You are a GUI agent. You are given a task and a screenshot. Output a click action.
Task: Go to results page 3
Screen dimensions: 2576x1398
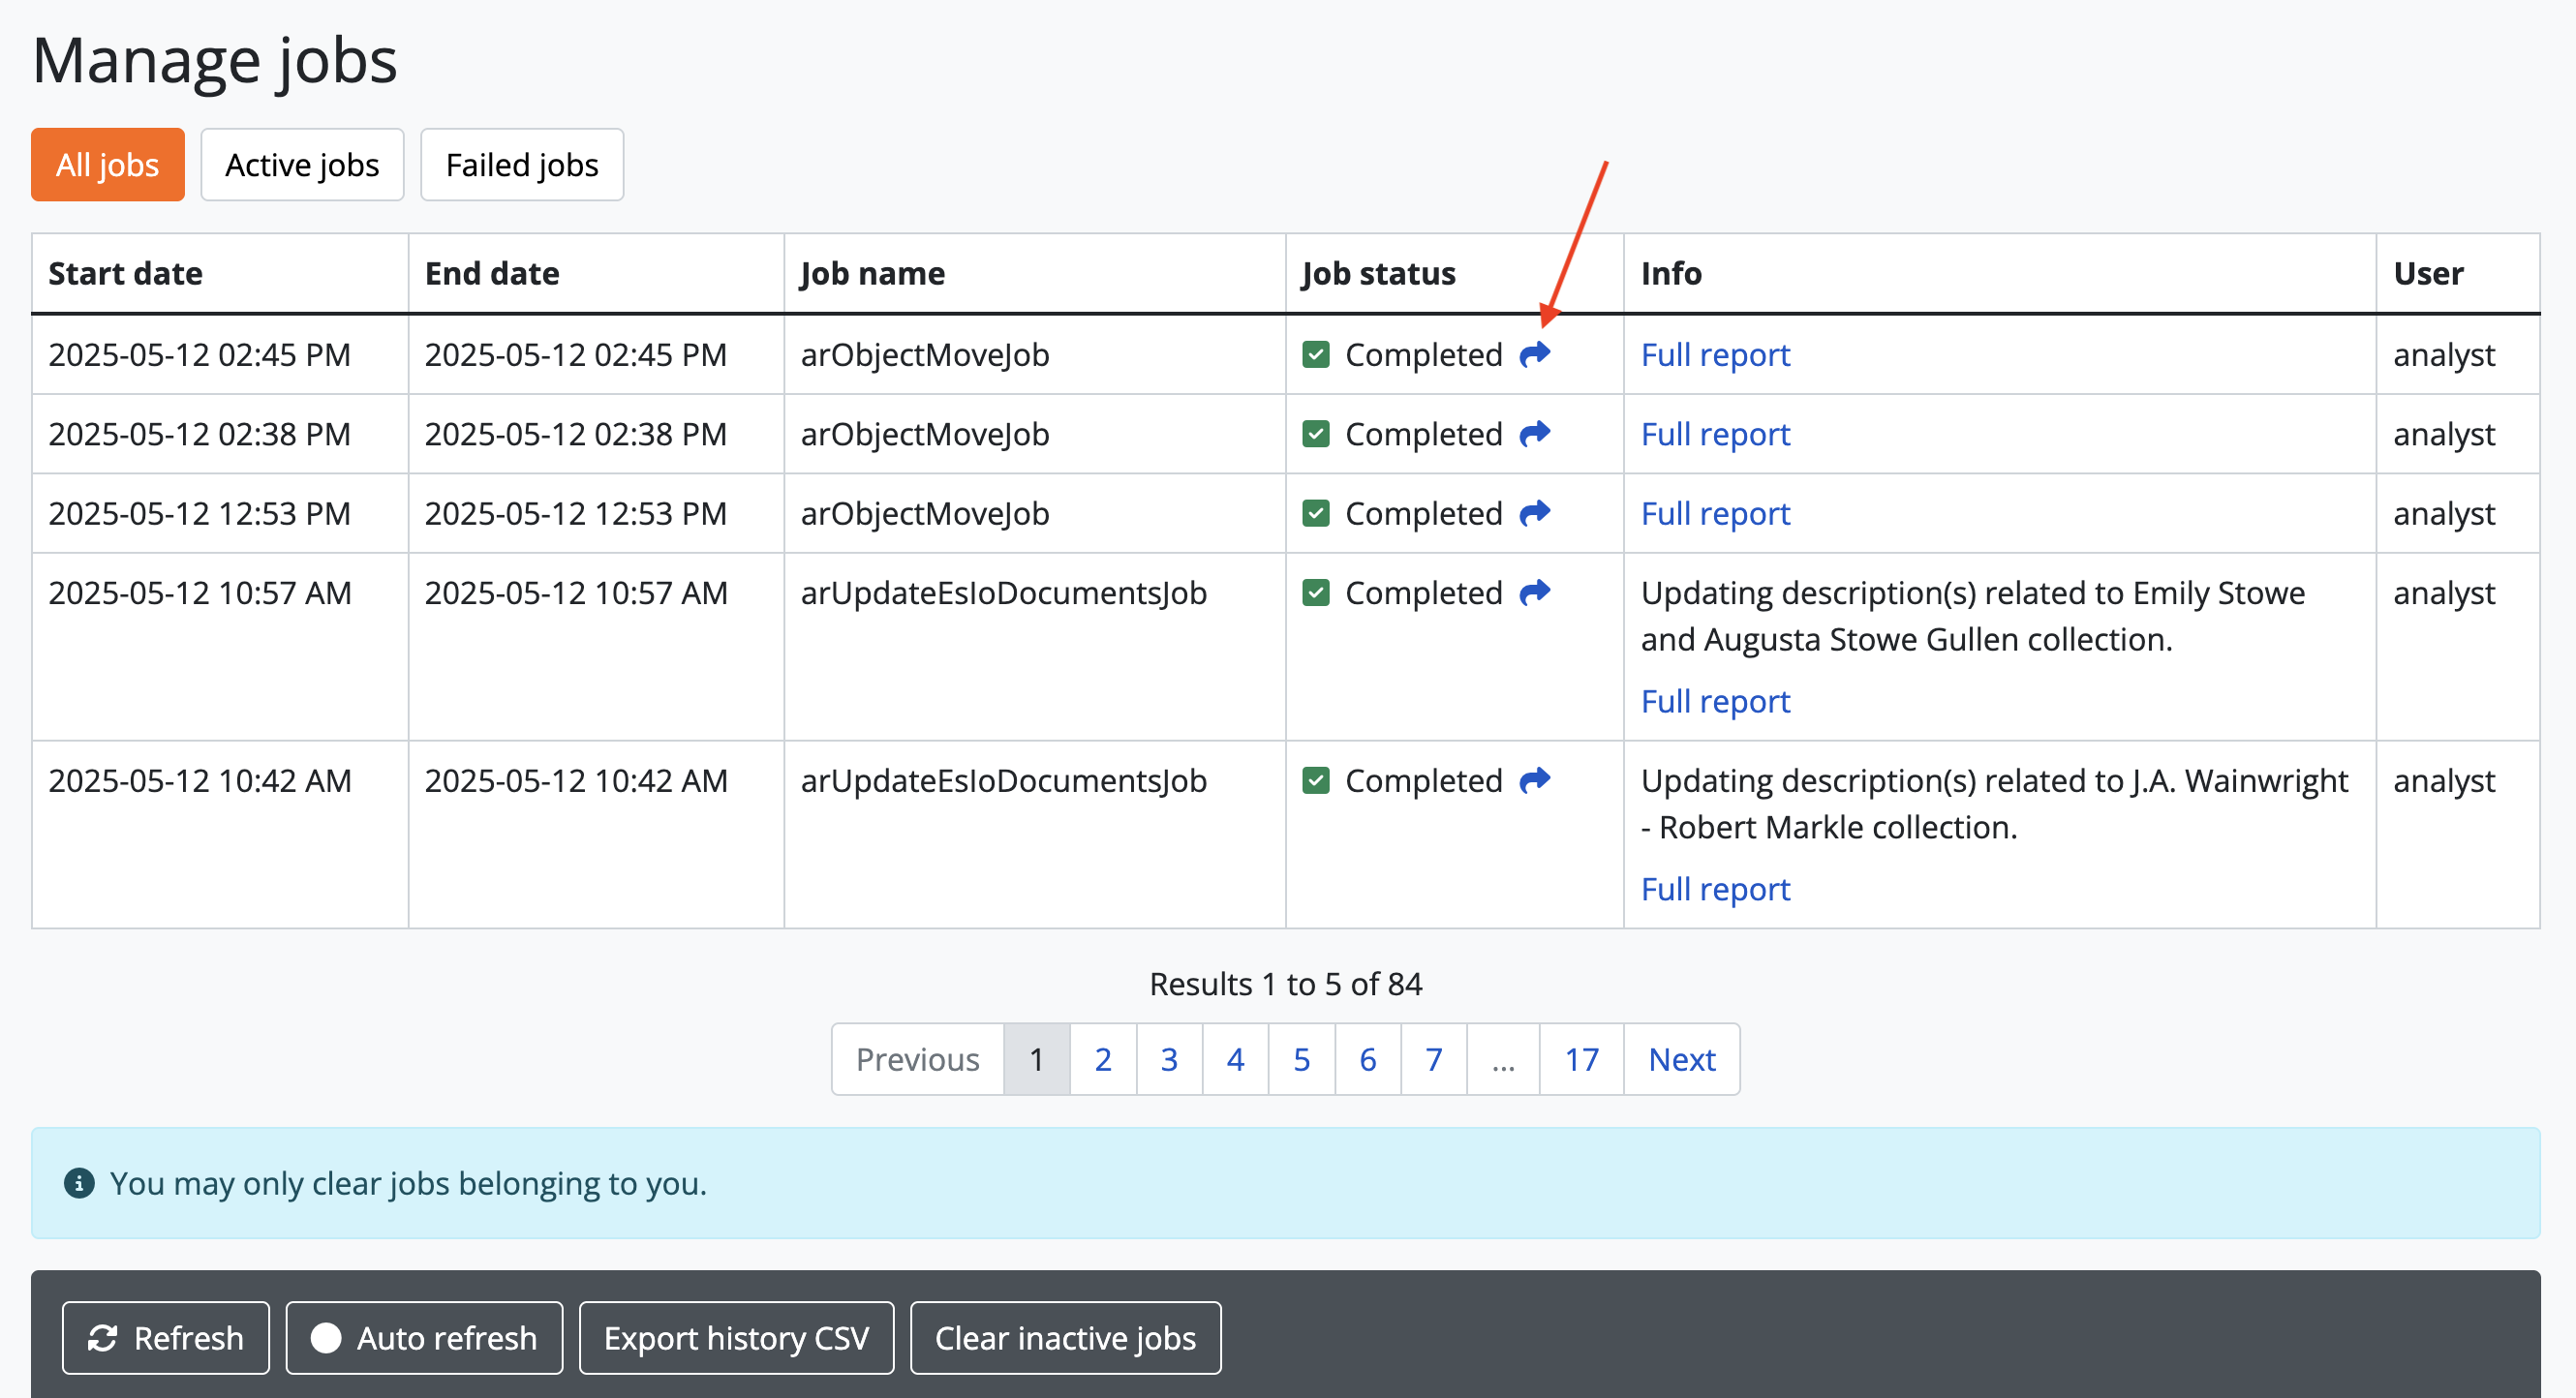click(1169, 1059)
